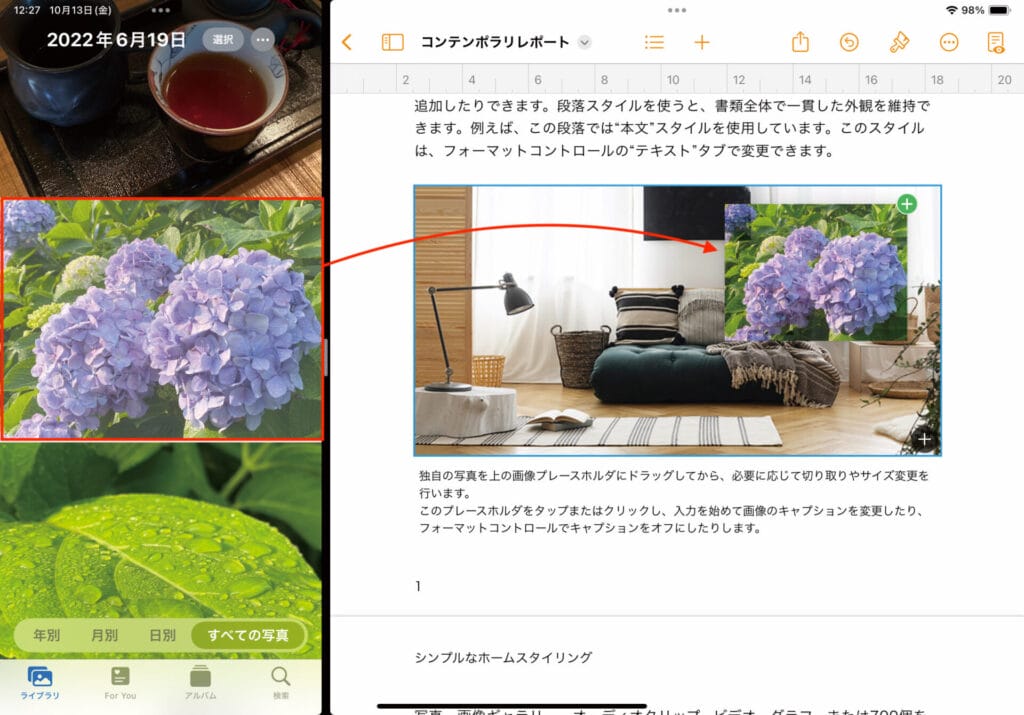Switch to 日別 view

[x=162, y=635]
